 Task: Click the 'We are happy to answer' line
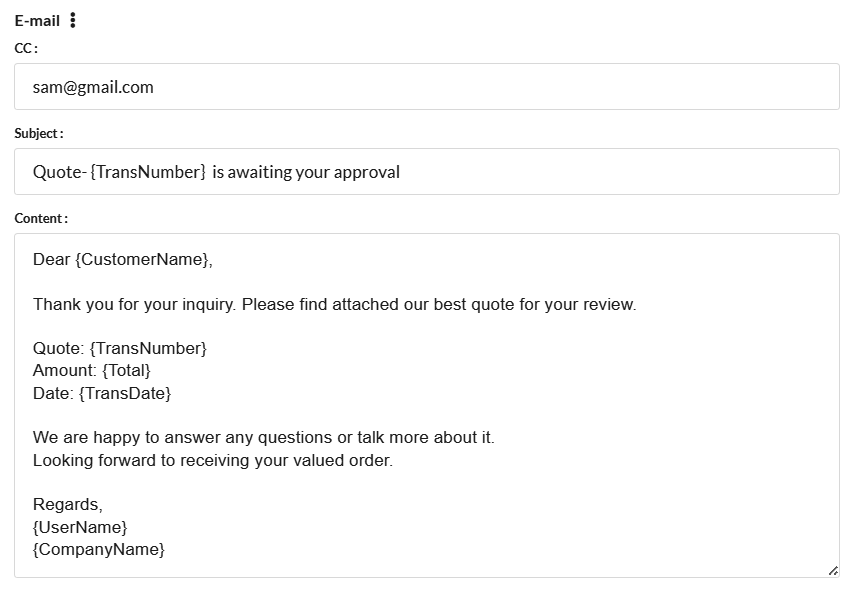(264, 437)
